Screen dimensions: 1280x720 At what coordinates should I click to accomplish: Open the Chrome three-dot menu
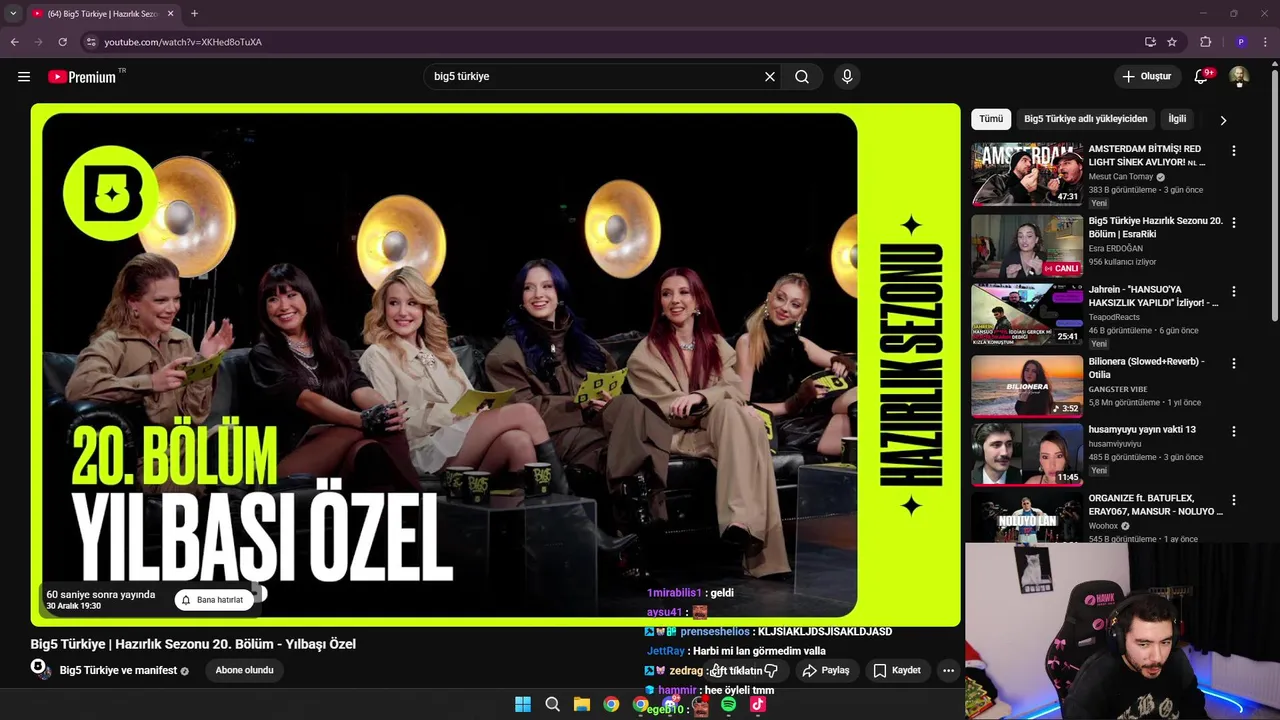click(x=1266, y=42)
